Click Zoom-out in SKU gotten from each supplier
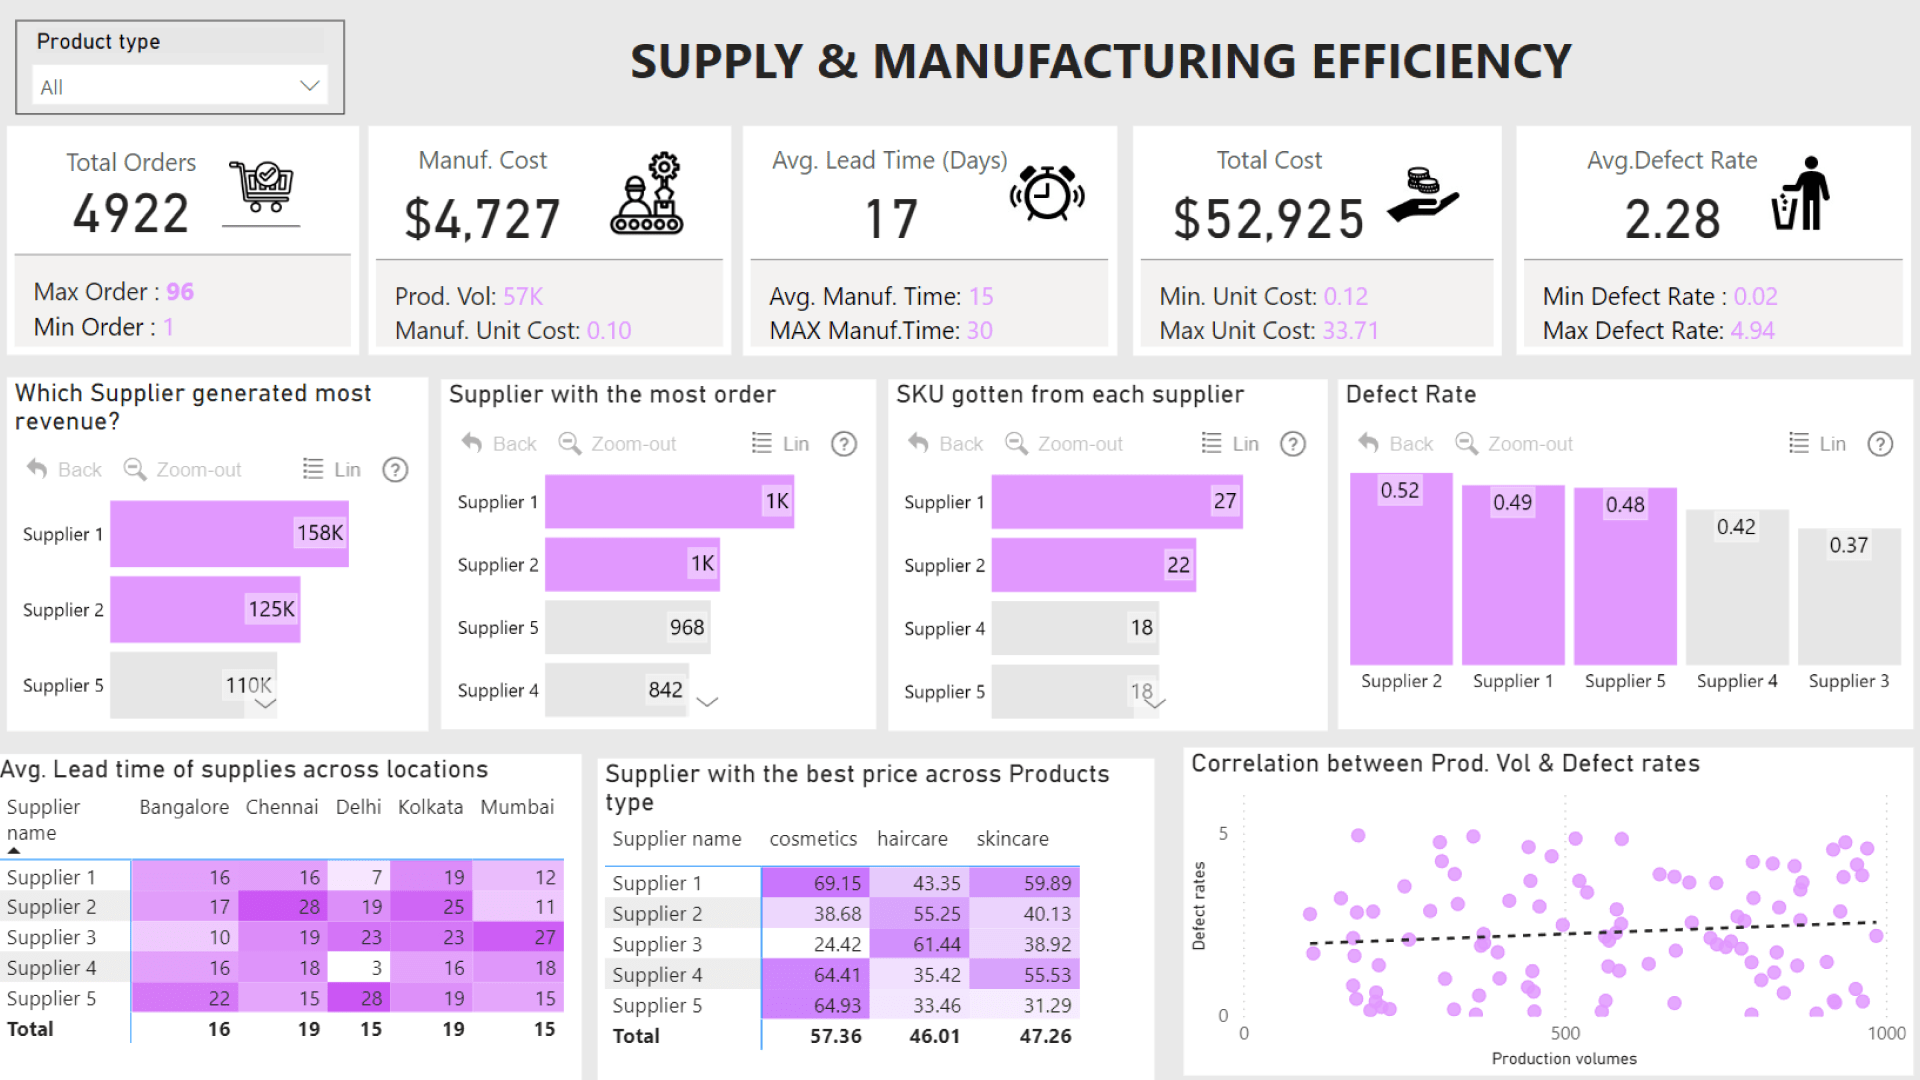Screen dimensions: 1920x1080 pos(1064,443)
